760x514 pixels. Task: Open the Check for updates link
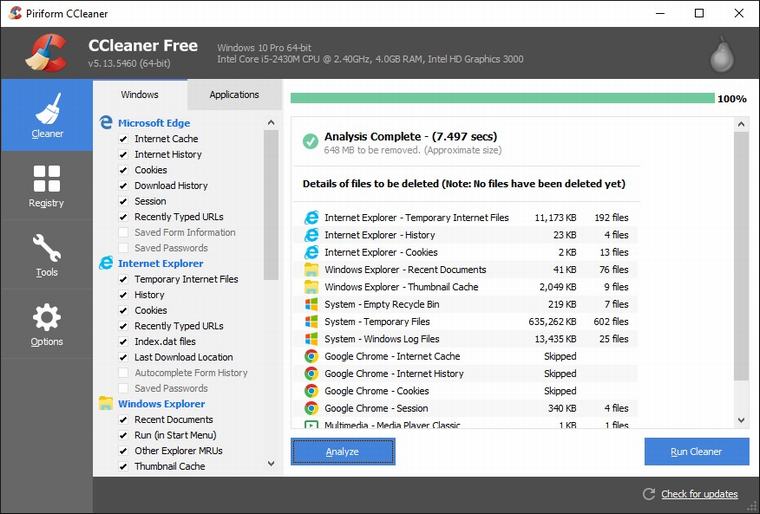pos(699,494)
